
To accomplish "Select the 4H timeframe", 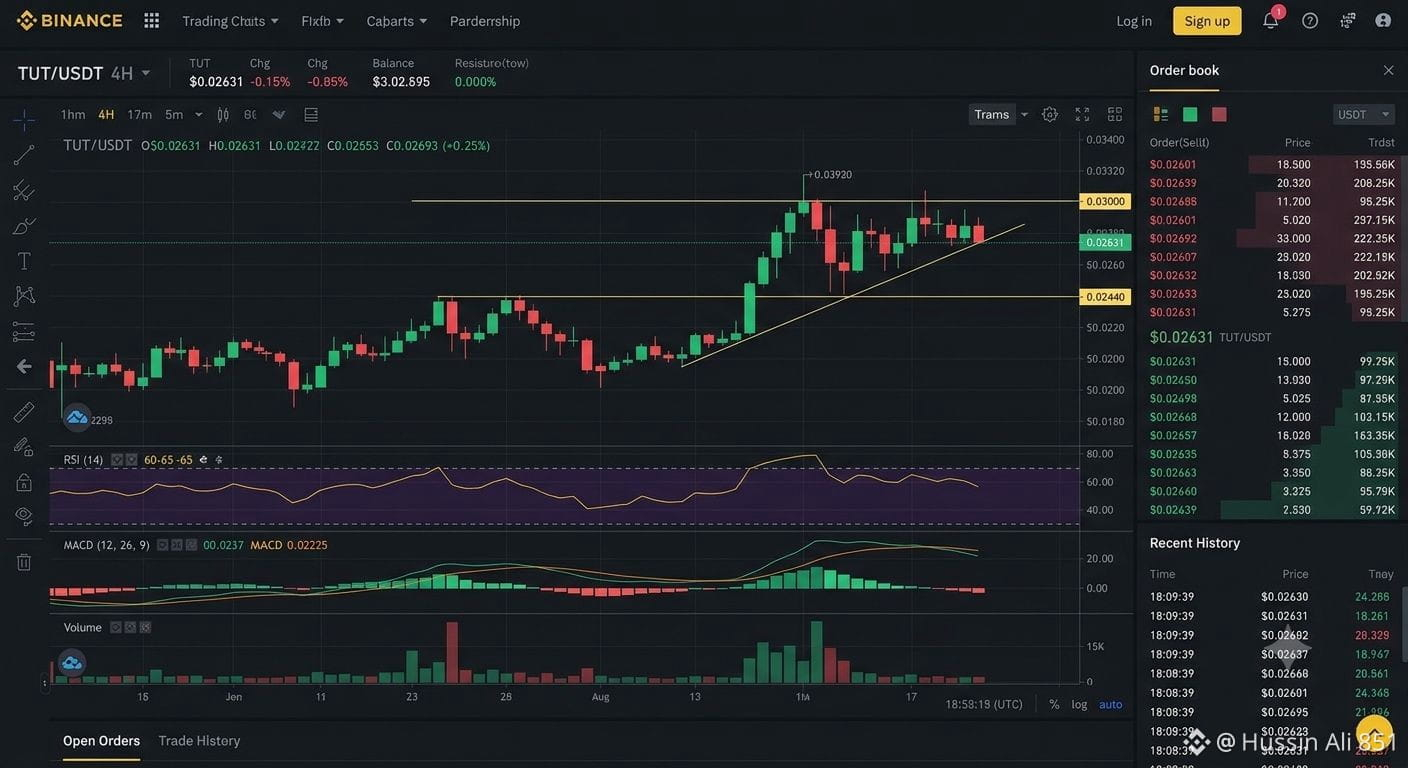I will (x=106, y=114).
